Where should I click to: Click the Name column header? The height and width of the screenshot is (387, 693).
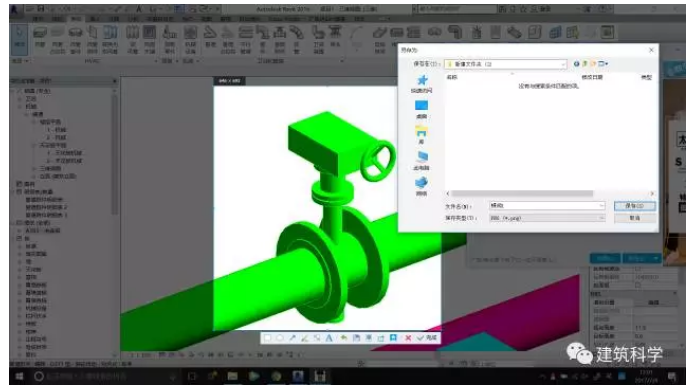pyautogui.click(x=452, y=77)
